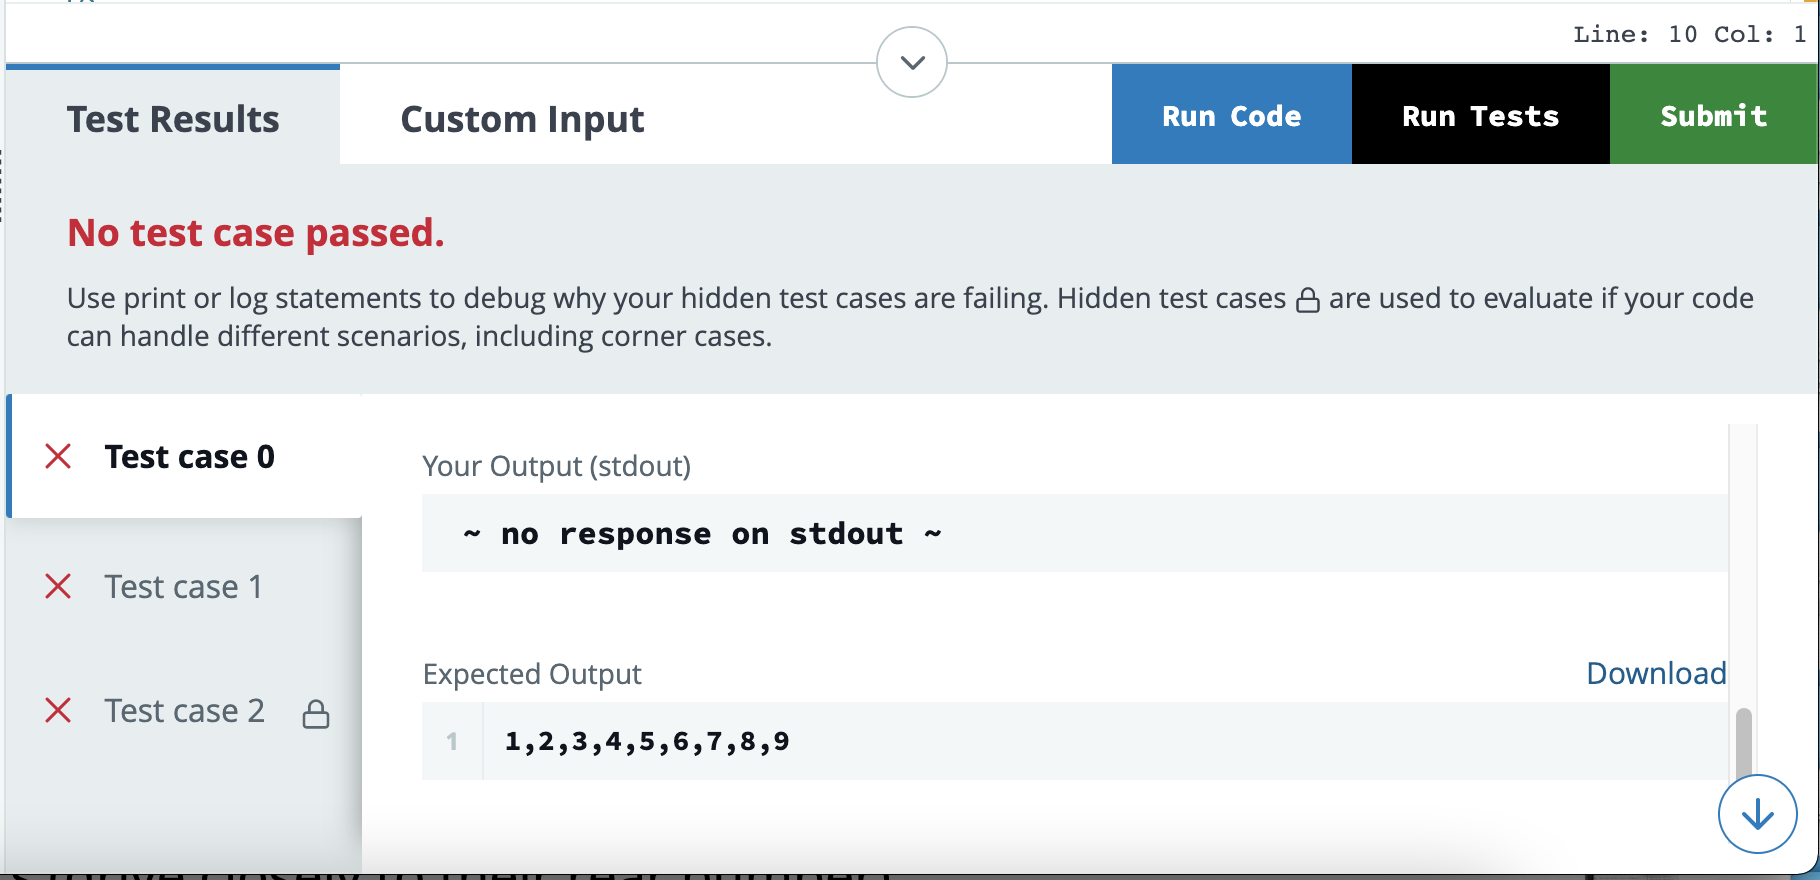Click the red X beside Test case 2
The width and height of the screenshot is (1820, 880).
click(x=58, y=710)
